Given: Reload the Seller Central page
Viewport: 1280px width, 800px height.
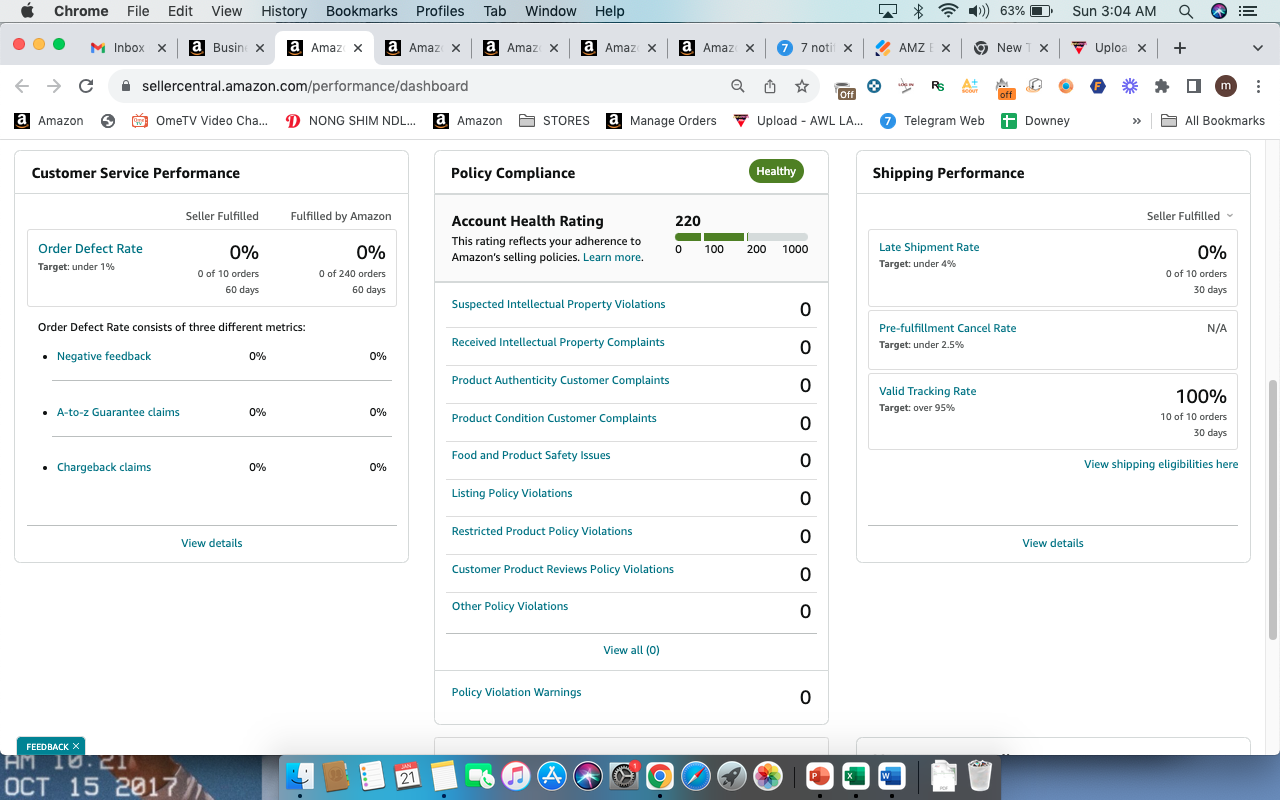Looking at the screenshot, I should pos(86,86).
